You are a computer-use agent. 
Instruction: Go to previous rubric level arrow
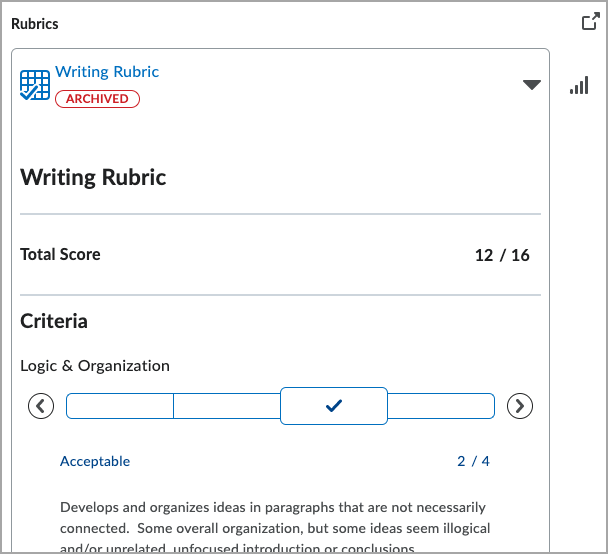pos(41,406)
